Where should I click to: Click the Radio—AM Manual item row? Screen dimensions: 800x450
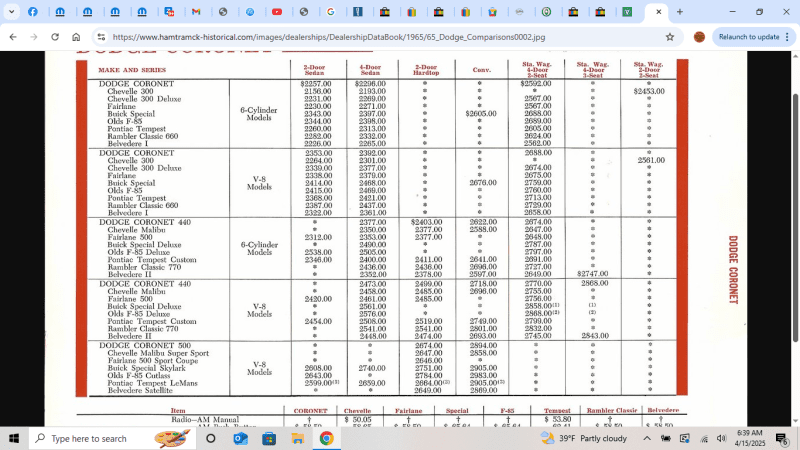pyautogui.click(x=205, y=419)
